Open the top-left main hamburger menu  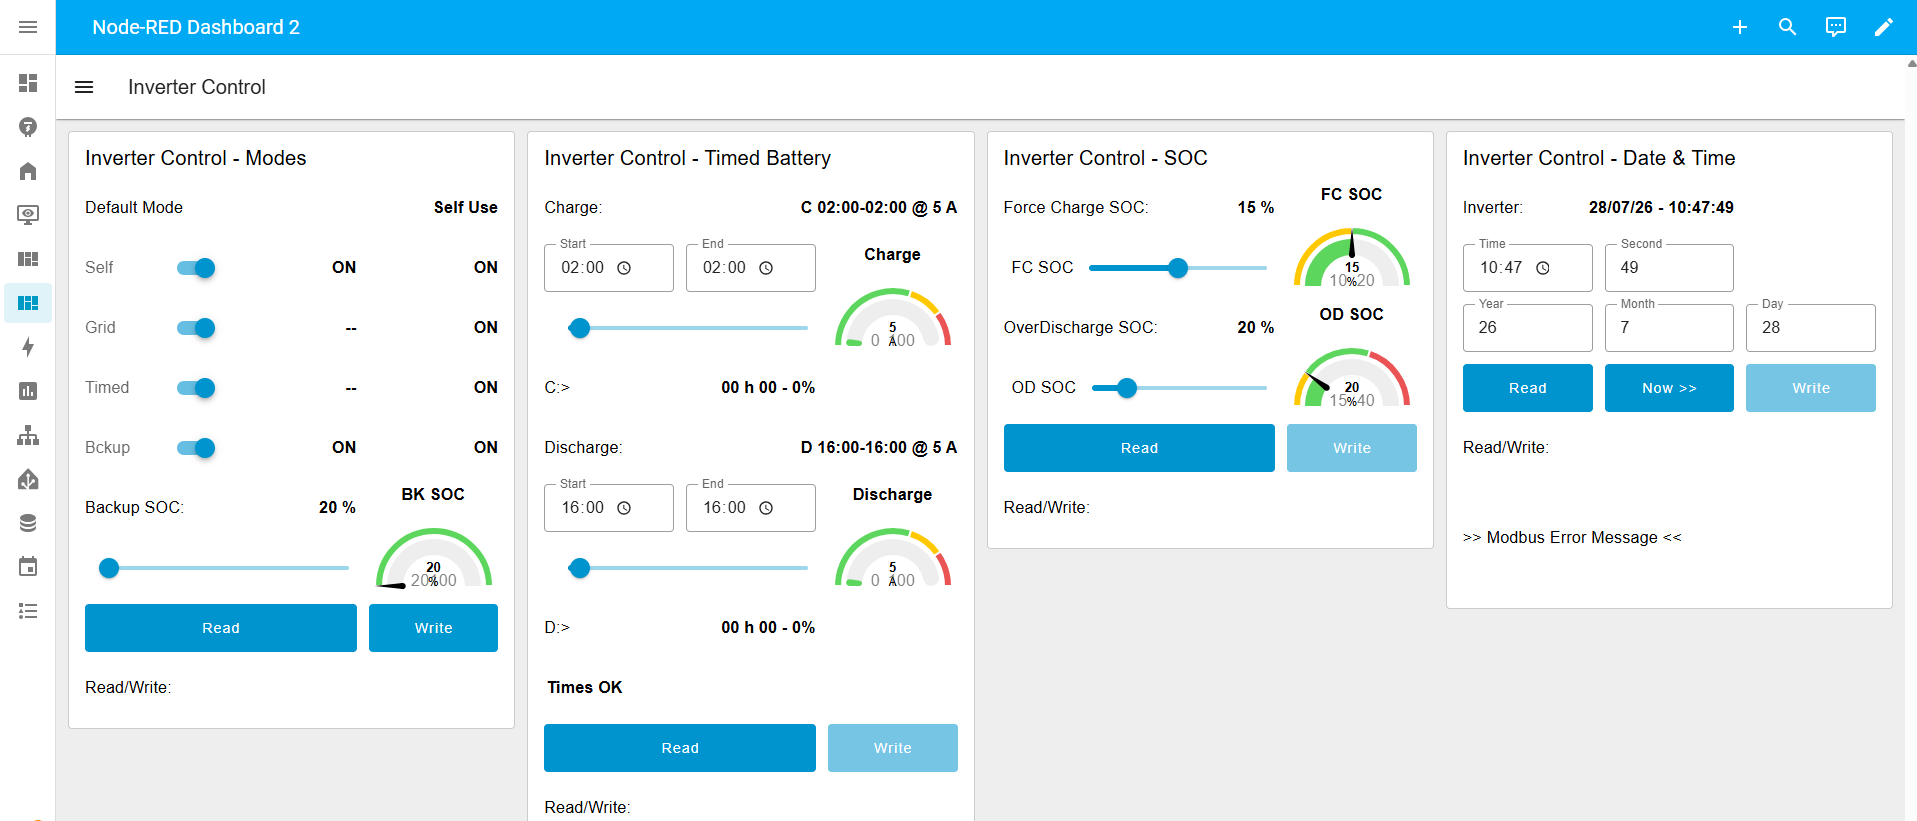[x=28, y=27]
